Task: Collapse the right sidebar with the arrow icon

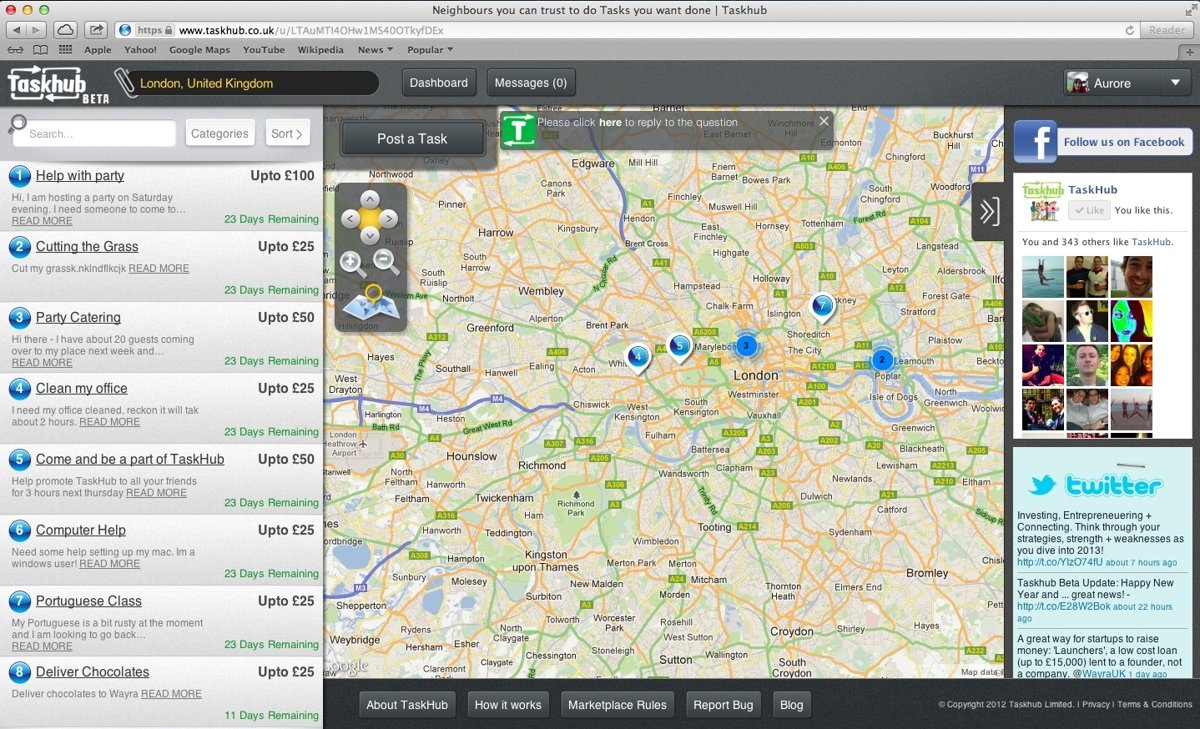Action: pyautogui.click(x=988, y=211)
